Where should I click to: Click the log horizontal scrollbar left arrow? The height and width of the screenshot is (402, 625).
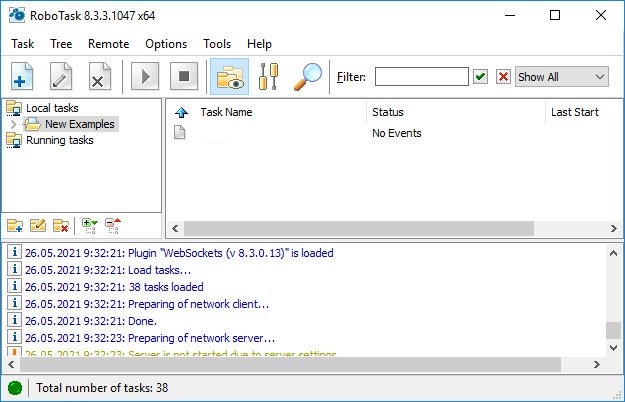point(11,365)
